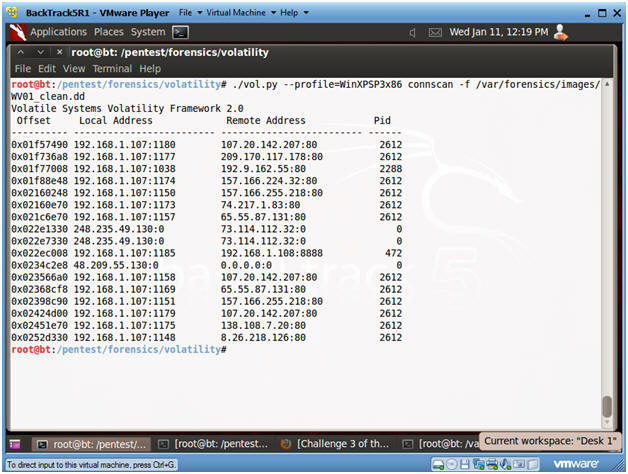Image resolution: width=628 pixels, height=474 pixels.
Task: Click remote address 74.217.1.83:80
Action: (x=260, y=205)
